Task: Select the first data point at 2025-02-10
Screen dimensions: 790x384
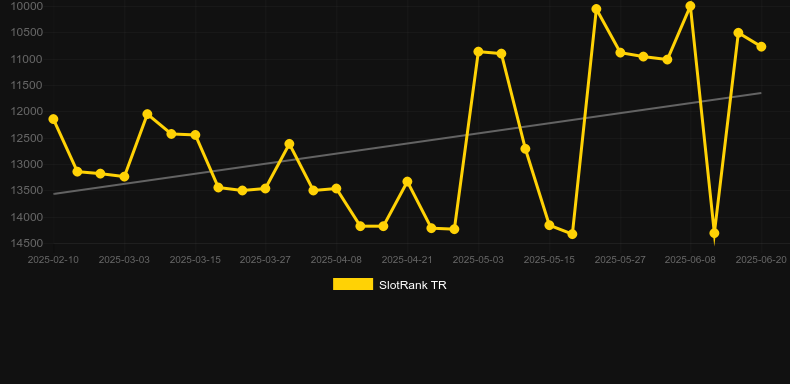Action: 53,119
